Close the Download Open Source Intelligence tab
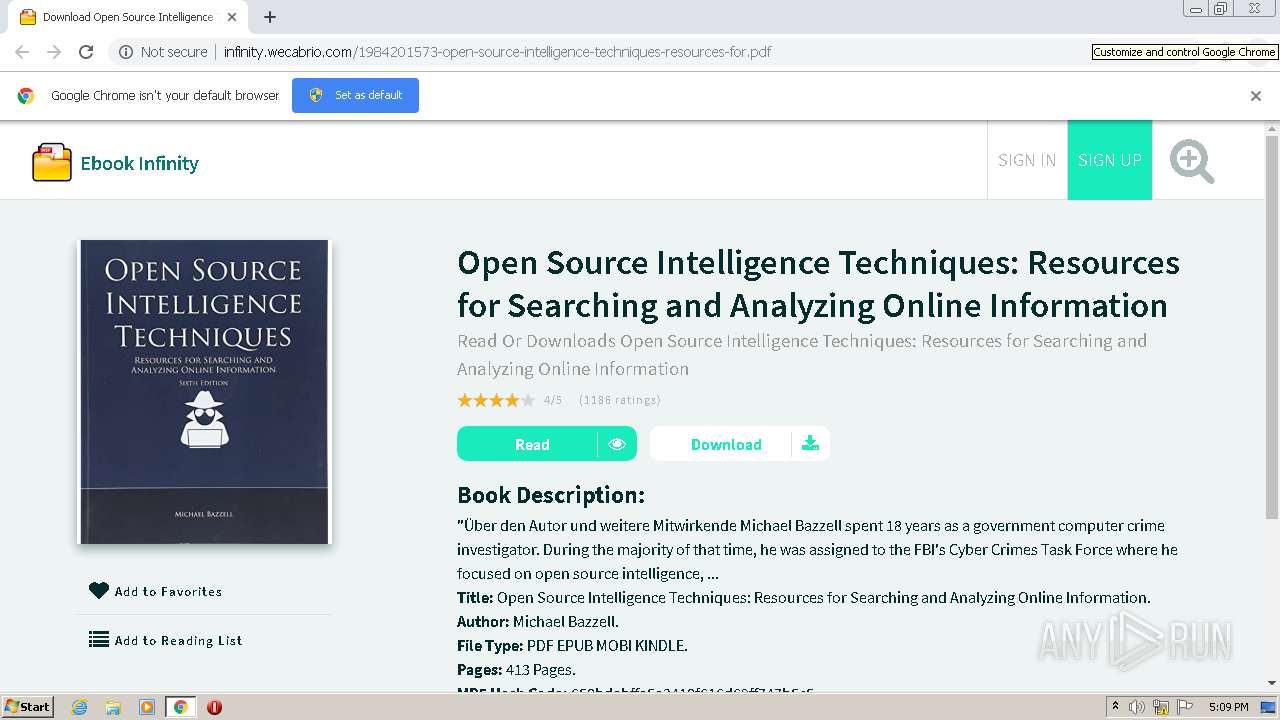 (232, 17)
